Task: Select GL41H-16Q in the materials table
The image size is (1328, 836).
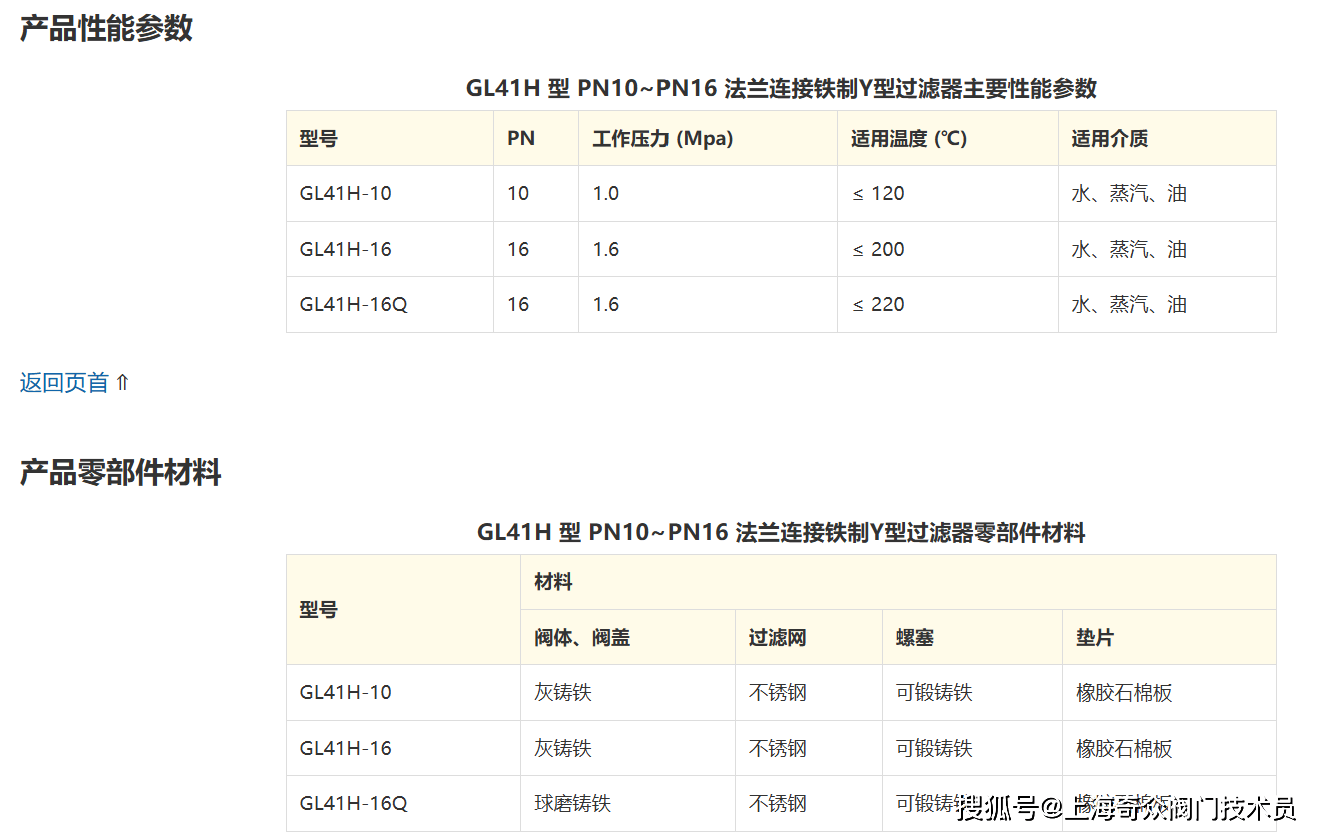Action: coord(354,803)
